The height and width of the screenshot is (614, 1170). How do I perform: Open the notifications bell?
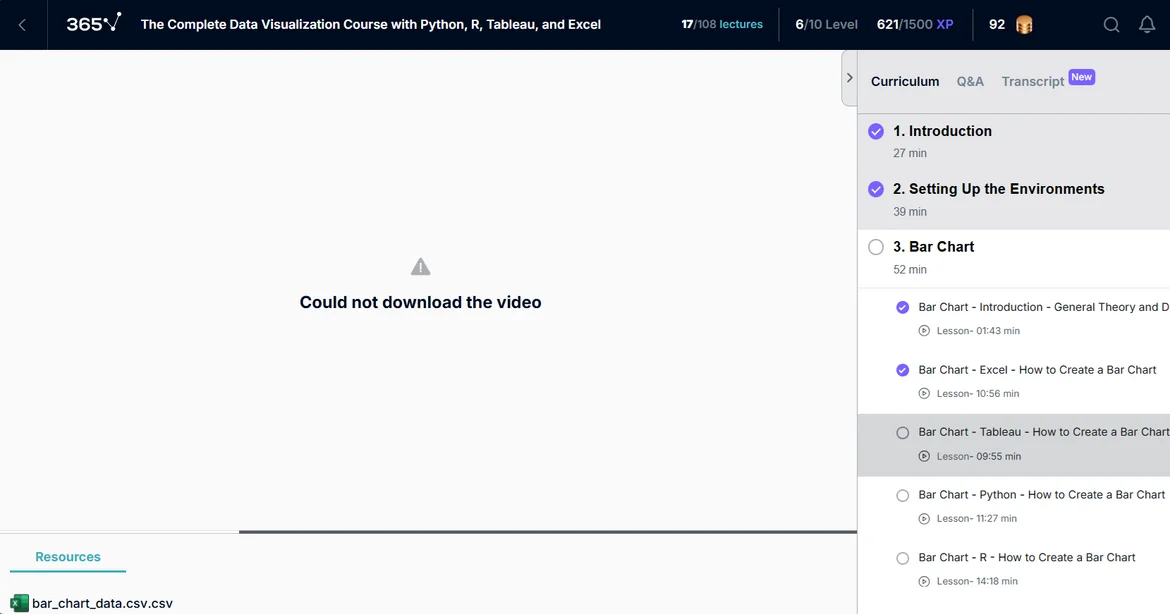pyautogui.click(x=1147, y=25)
